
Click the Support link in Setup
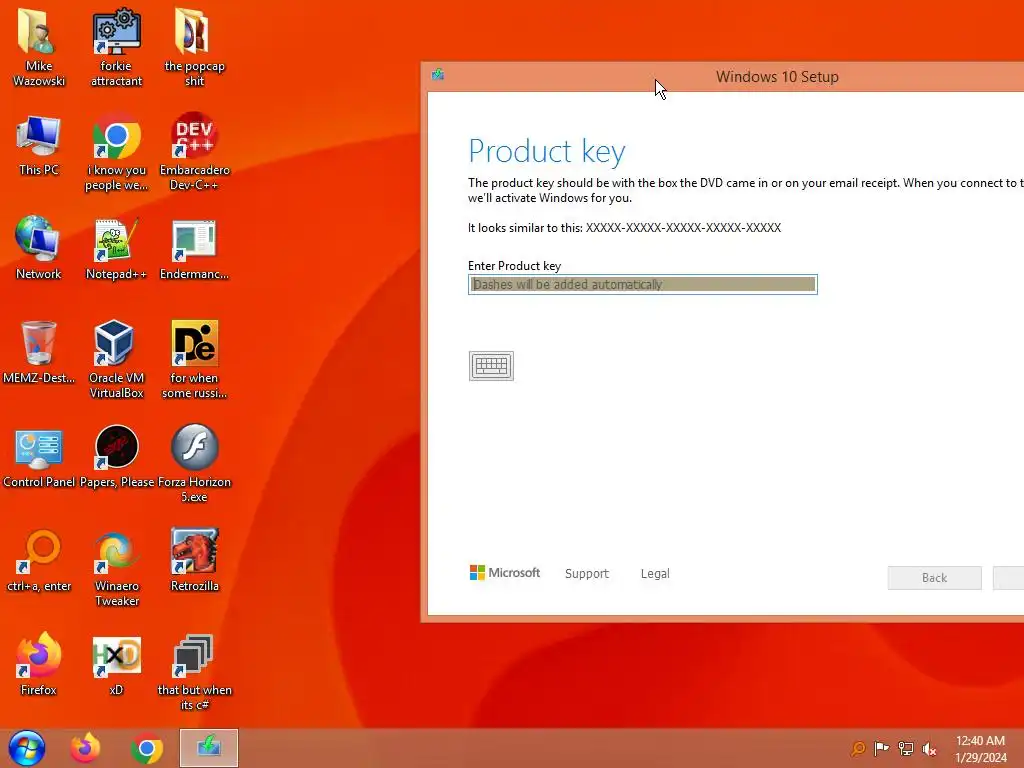(586, 573)
